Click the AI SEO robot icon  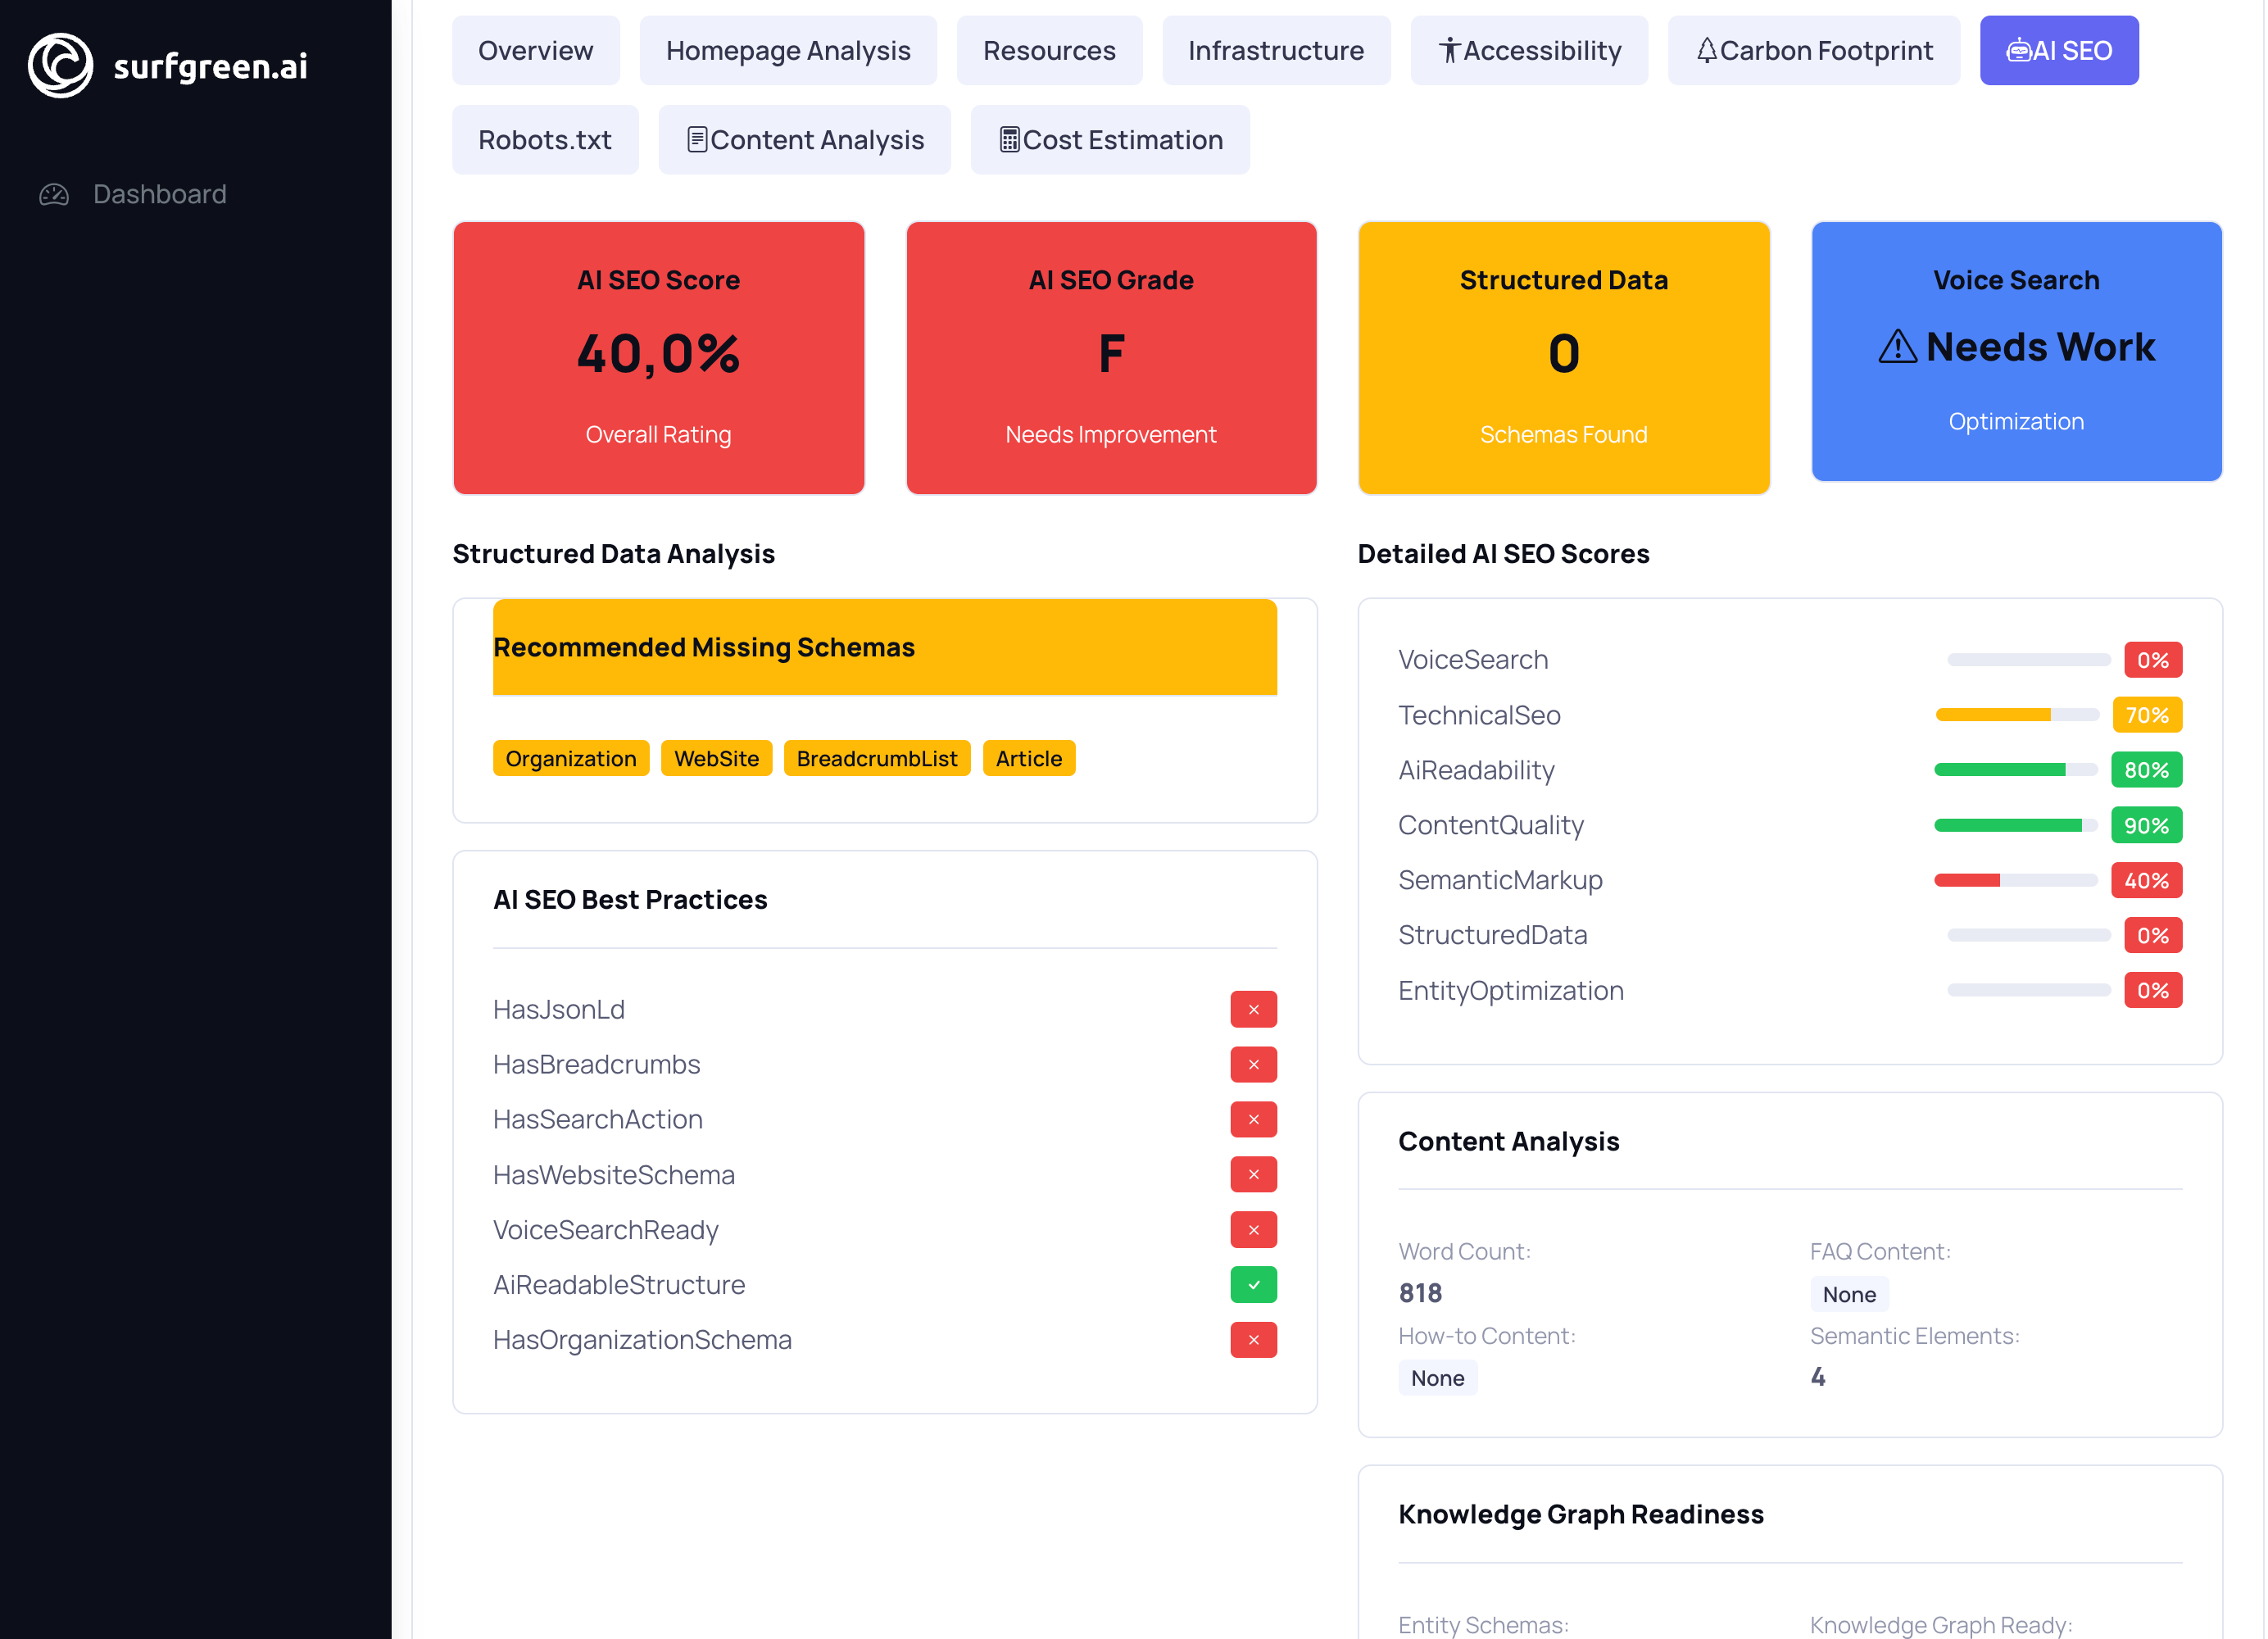coord(2019,50)
